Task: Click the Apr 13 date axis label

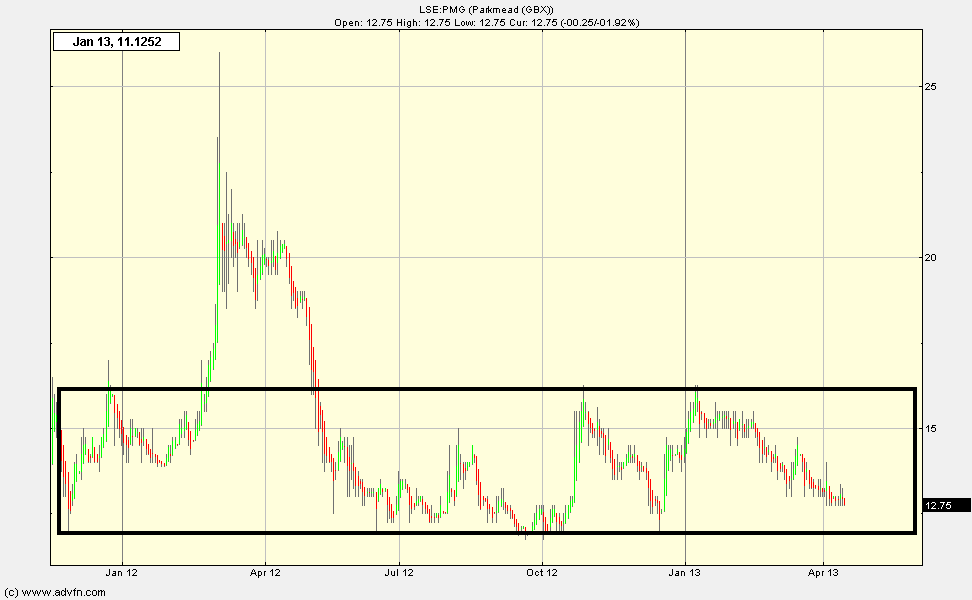Action: pos(823,572)
